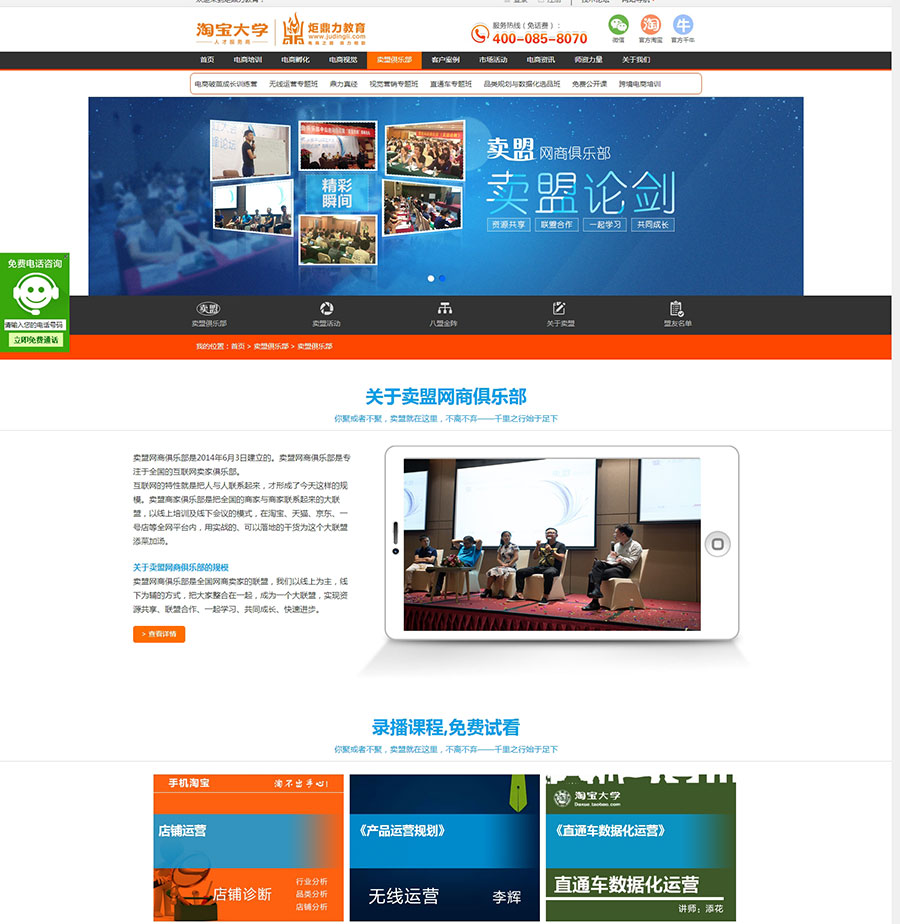Click the 共同成长 tag in the banner
Image resolution: width=900 pixels, height=924 pixels.
coord(652,225)
